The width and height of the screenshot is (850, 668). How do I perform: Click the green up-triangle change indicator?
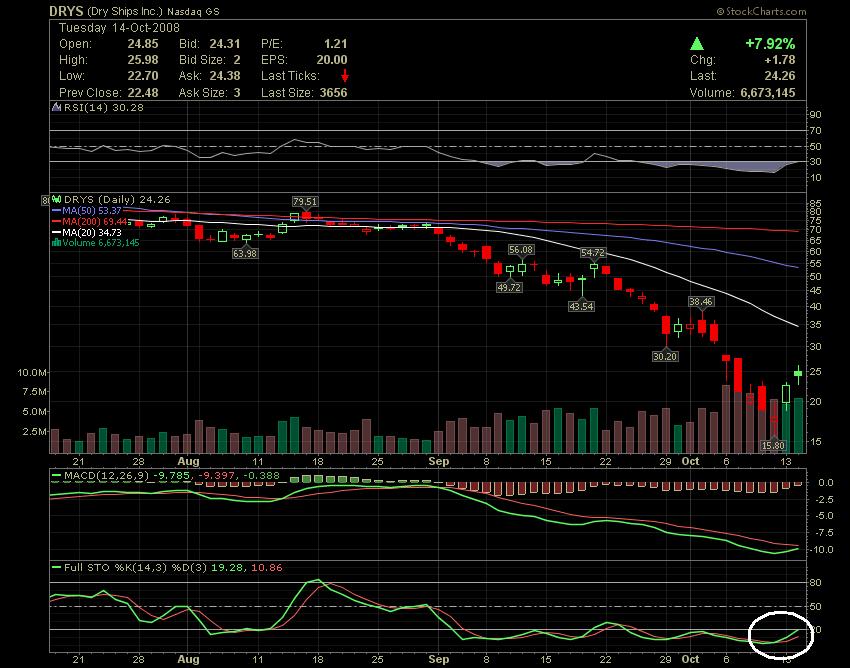(697, 44)
